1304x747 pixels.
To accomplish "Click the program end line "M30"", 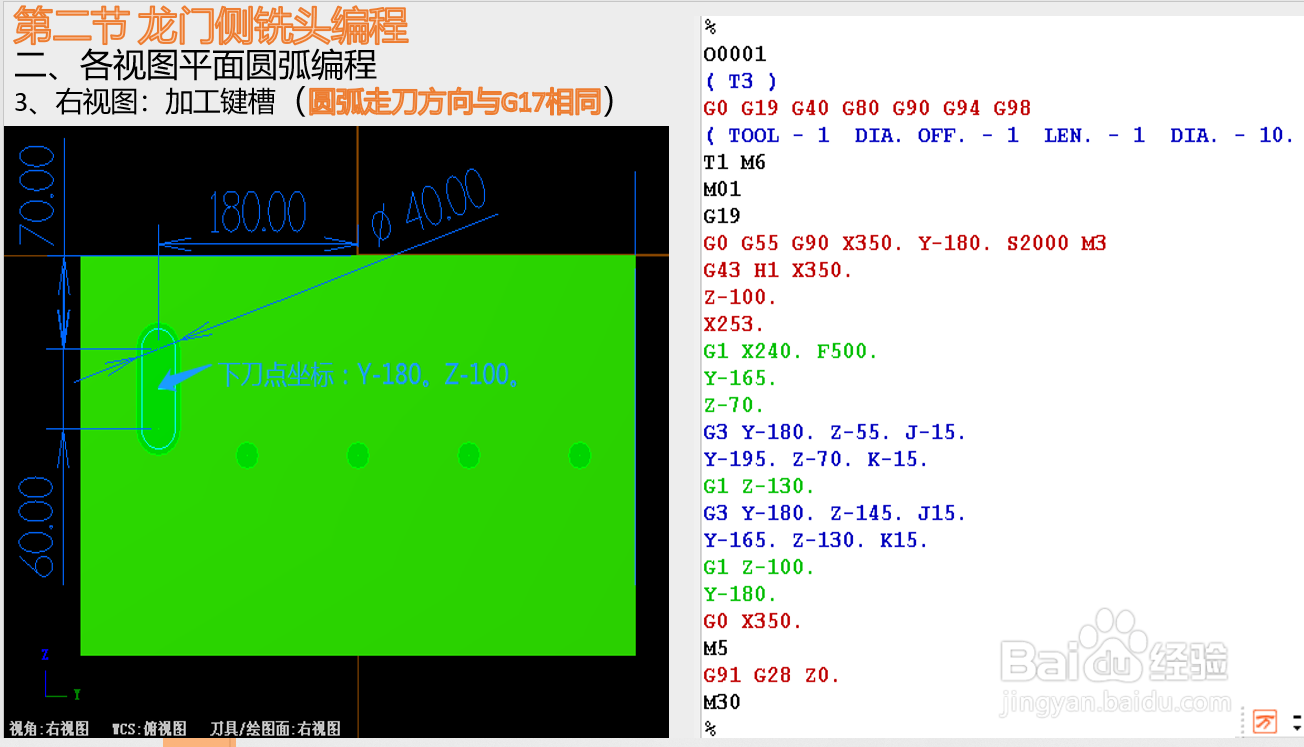I will coord(722,702).
